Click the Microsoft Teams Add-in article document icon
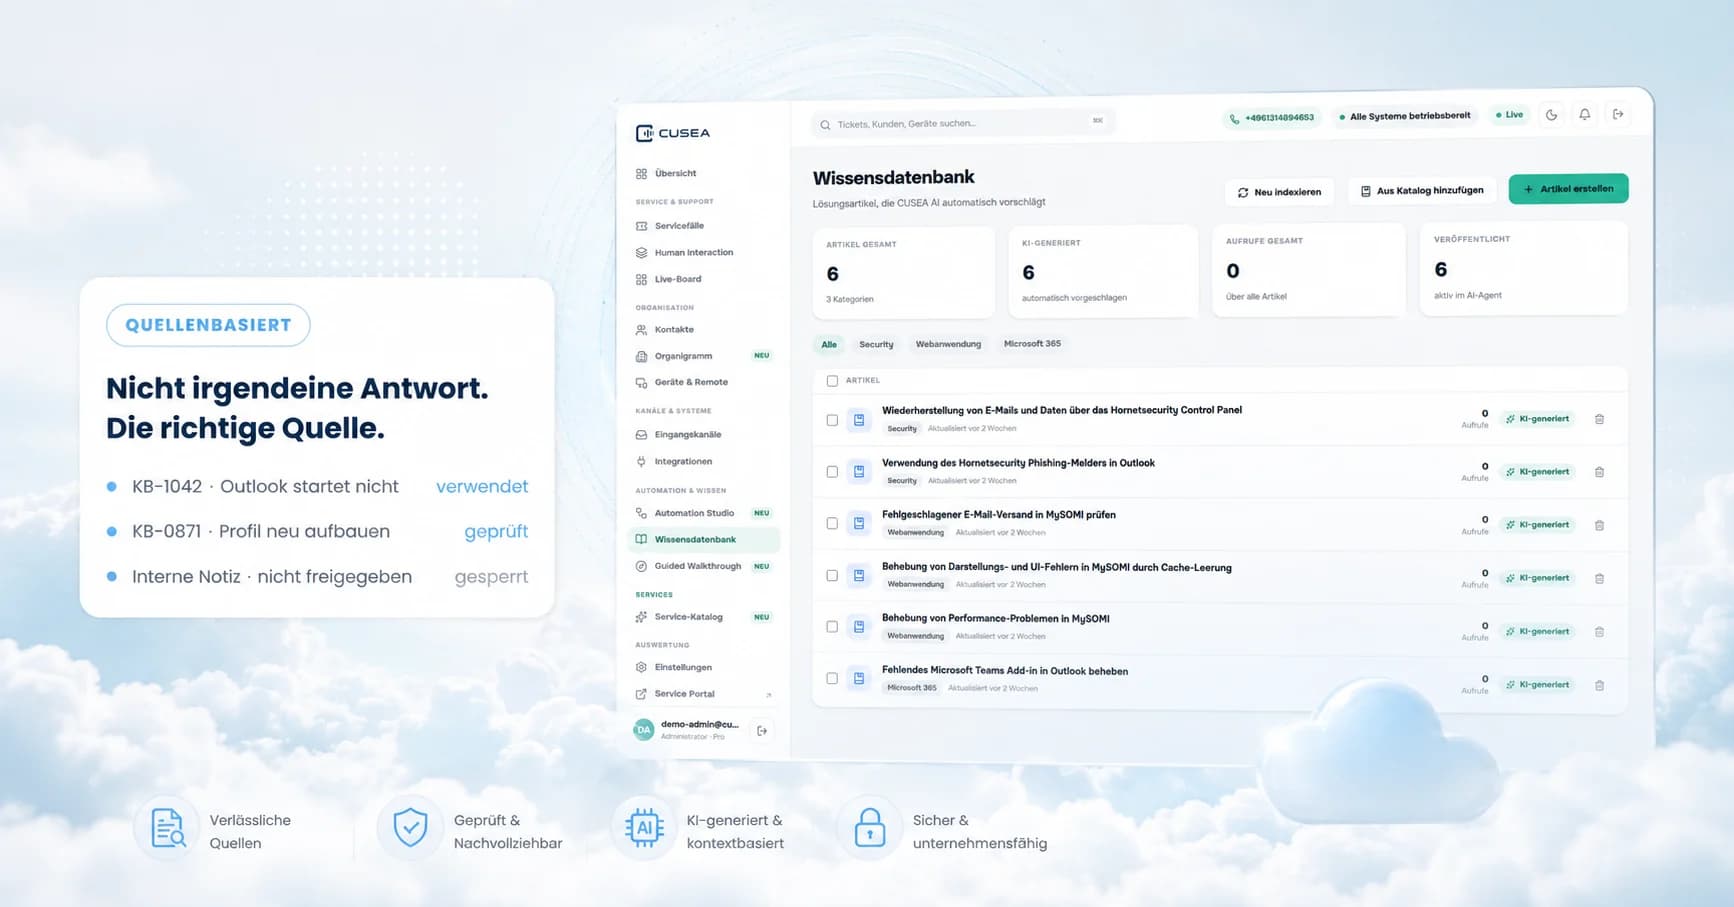Screen dimensions: 1734x907 pyautogui.click(x=859, y=679)
